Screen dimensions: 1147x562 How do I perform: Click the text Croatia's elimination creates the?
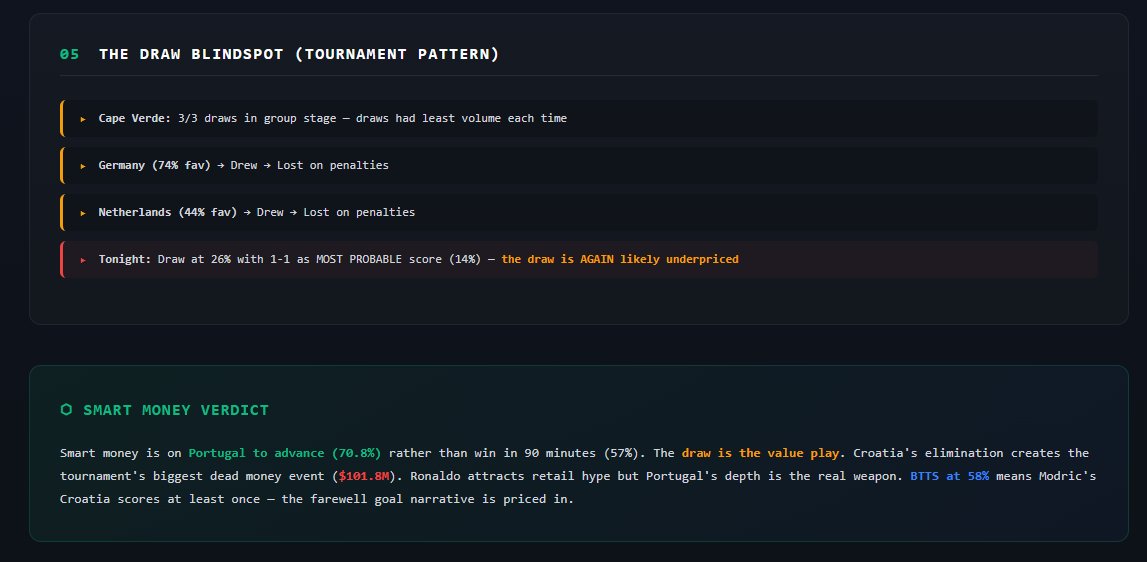click(971, 453)
